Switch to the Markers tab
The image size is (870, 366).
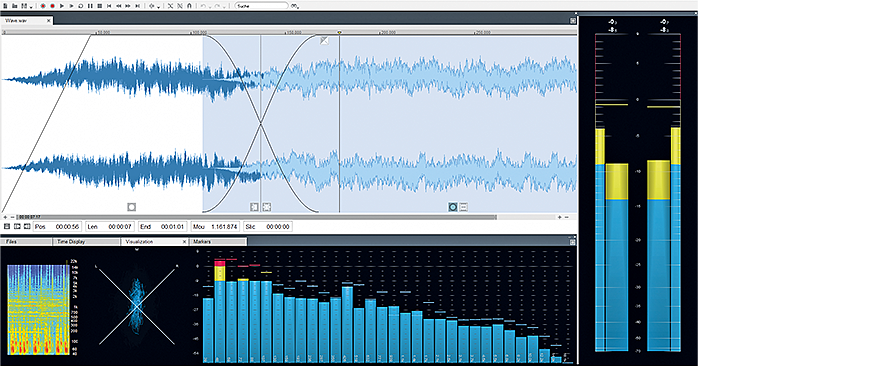(218, 242)
